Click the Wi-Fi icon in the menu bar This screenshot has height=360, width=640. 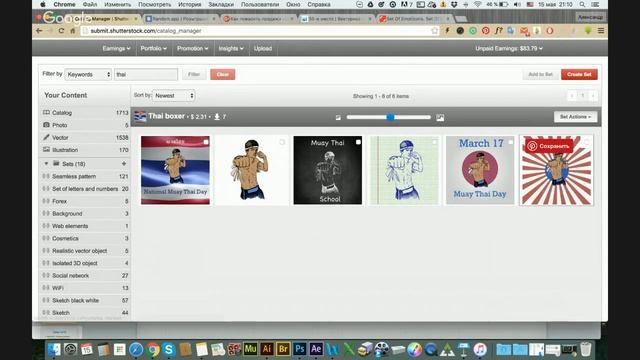477,4
